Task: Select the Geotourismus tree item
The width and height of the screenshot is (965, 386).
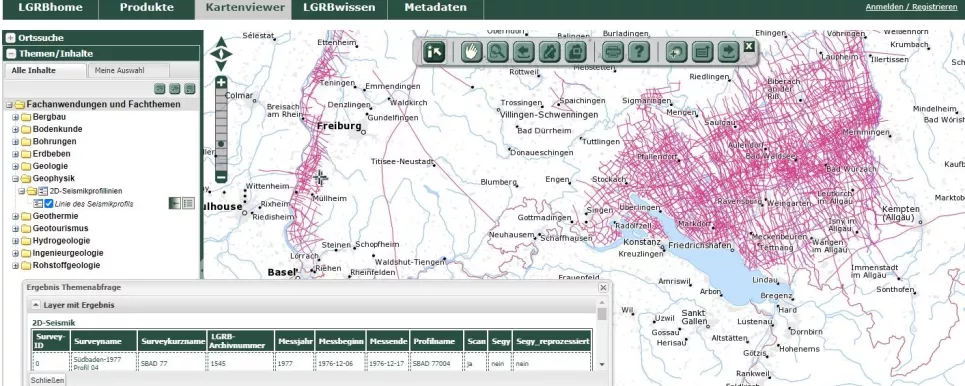Action: (x=60, y=228)
